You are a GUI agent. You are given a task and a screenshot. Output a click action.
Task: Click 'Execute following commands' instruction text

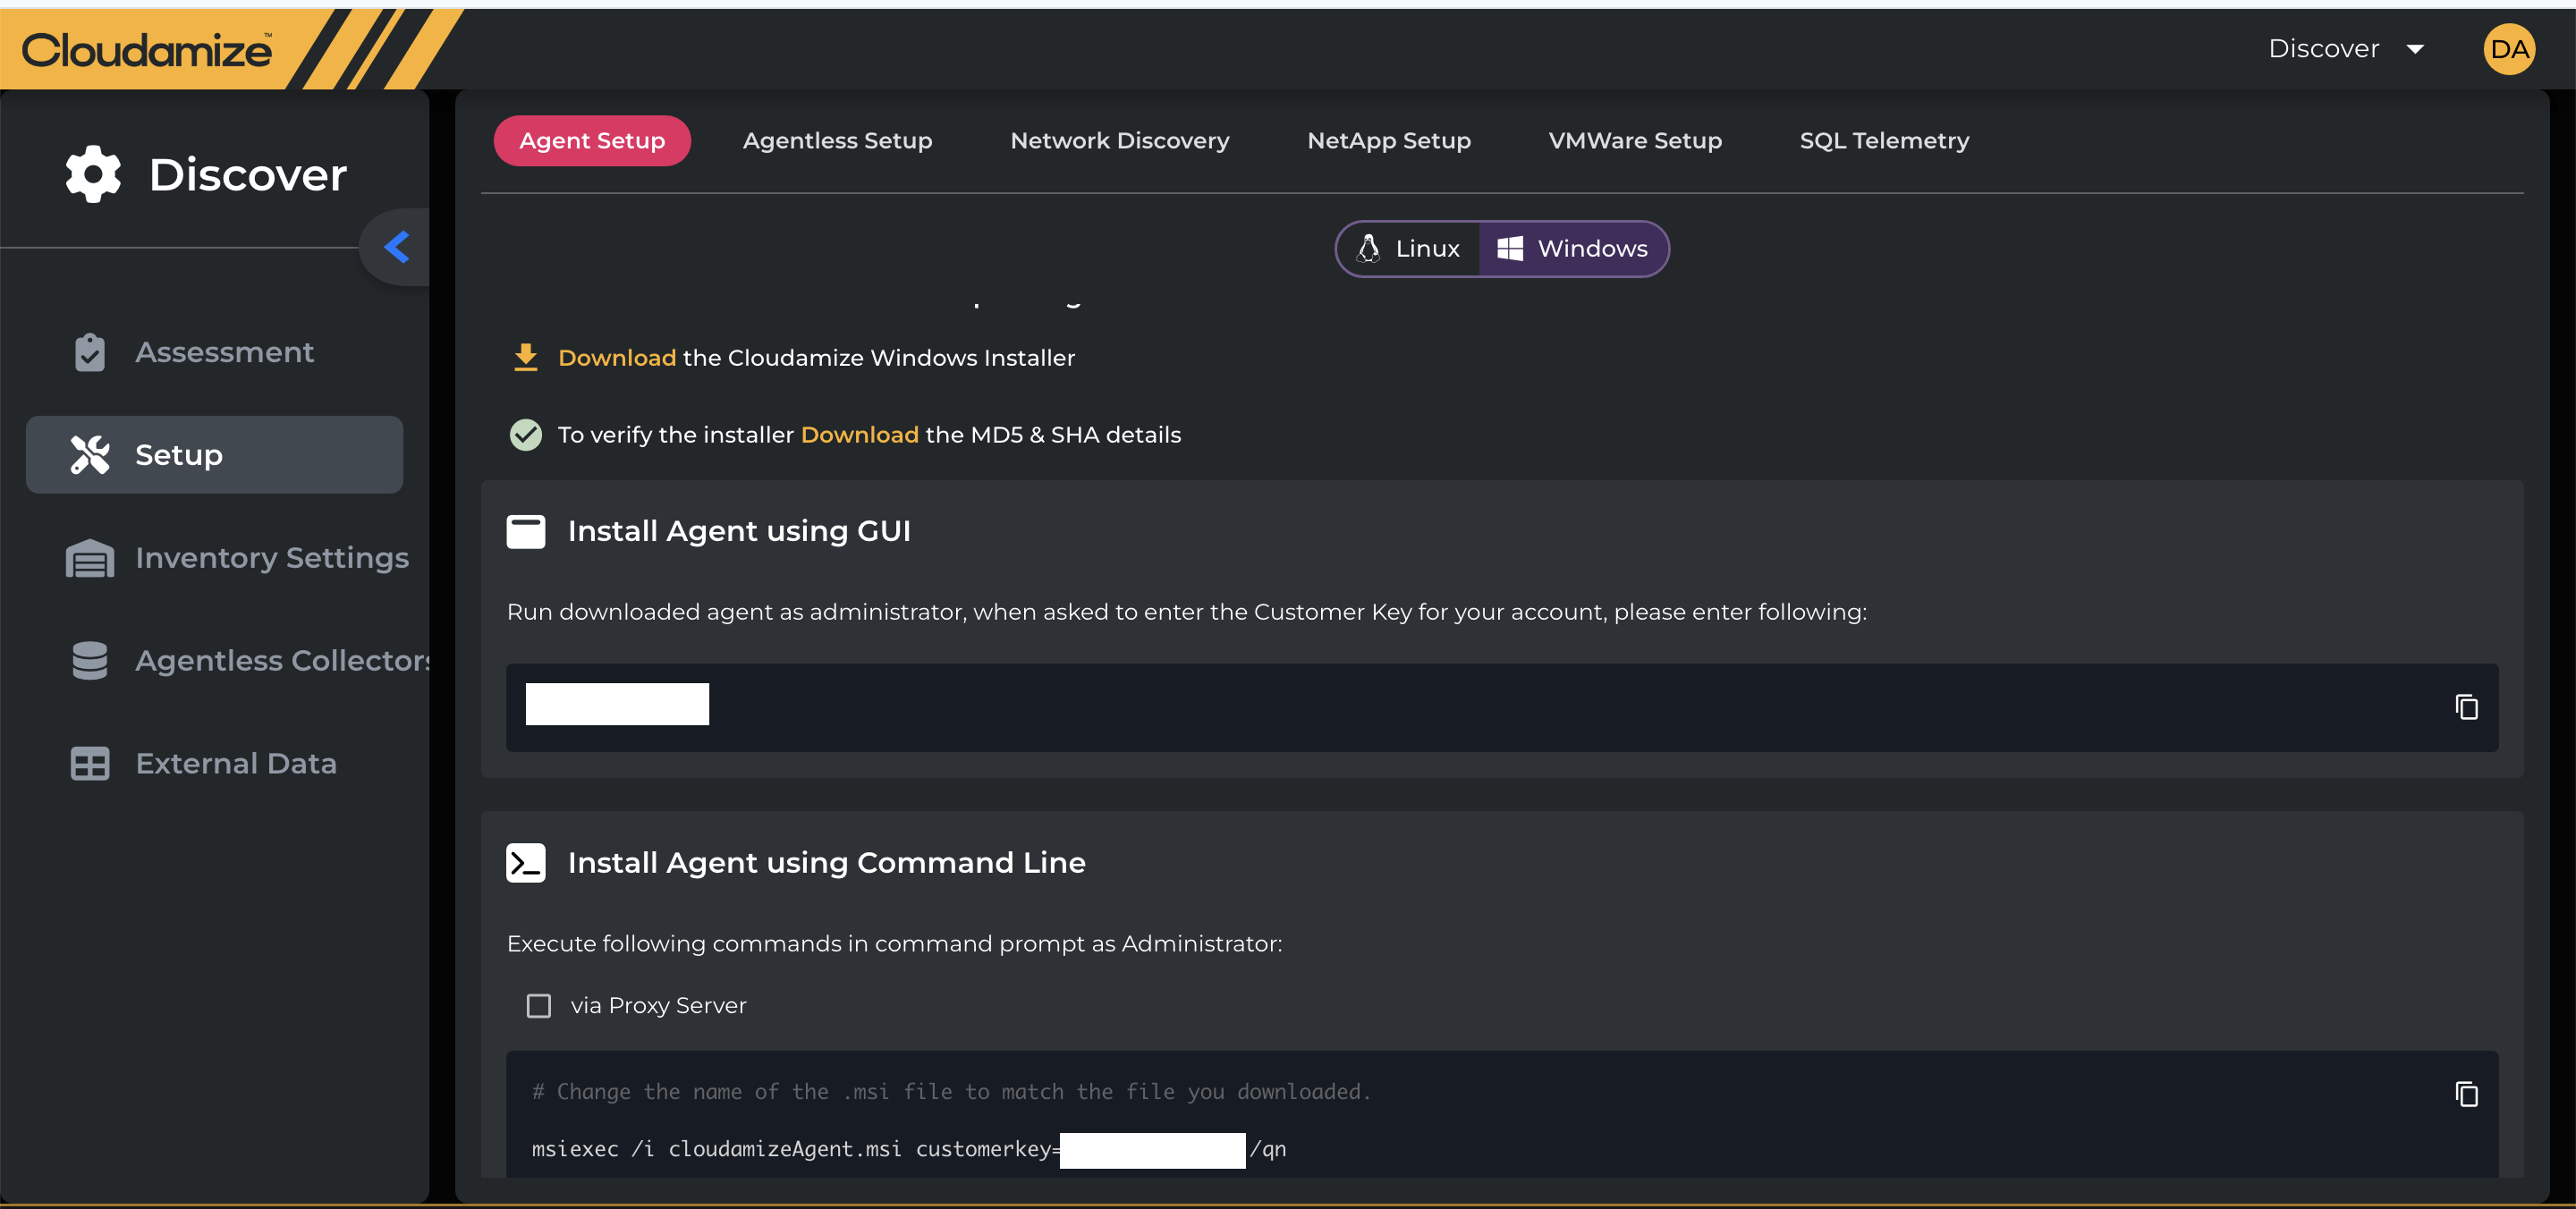click(895, 944)
